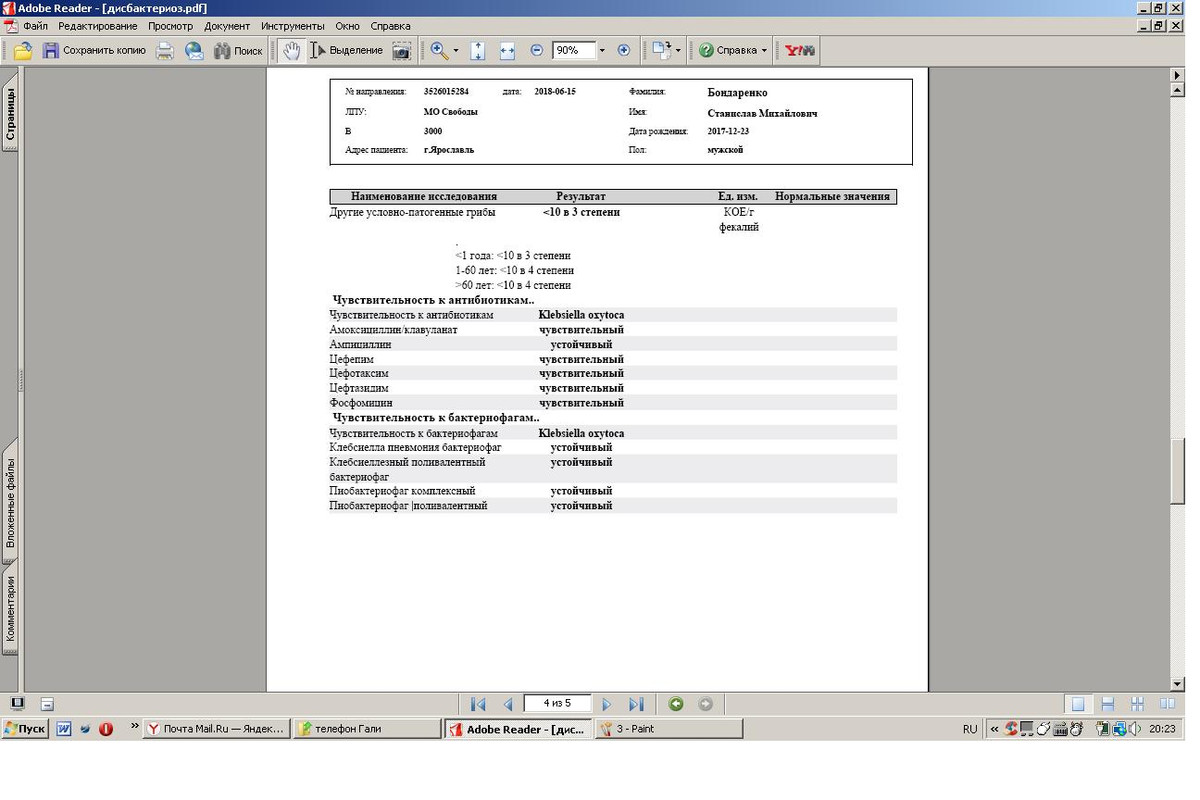Expand zoom tool dropdown arrow

coord(456,50)
